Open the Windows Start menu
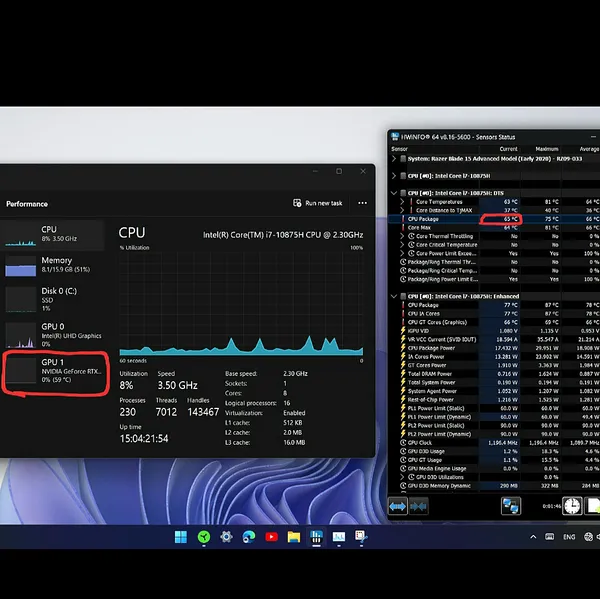This screenshot has width=600, height=599. pyautogui.click(x=181, y=537)
